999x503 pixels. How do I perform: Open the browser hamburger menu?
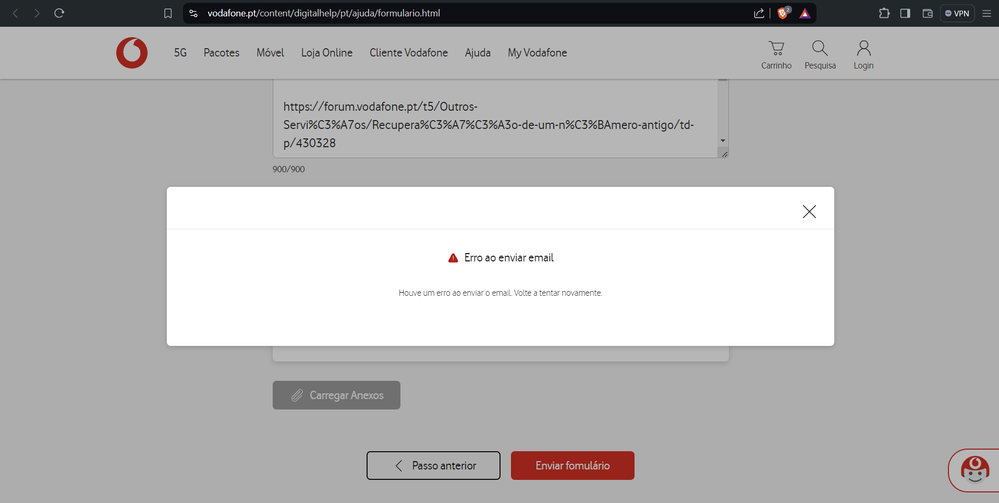pos(986,13)
